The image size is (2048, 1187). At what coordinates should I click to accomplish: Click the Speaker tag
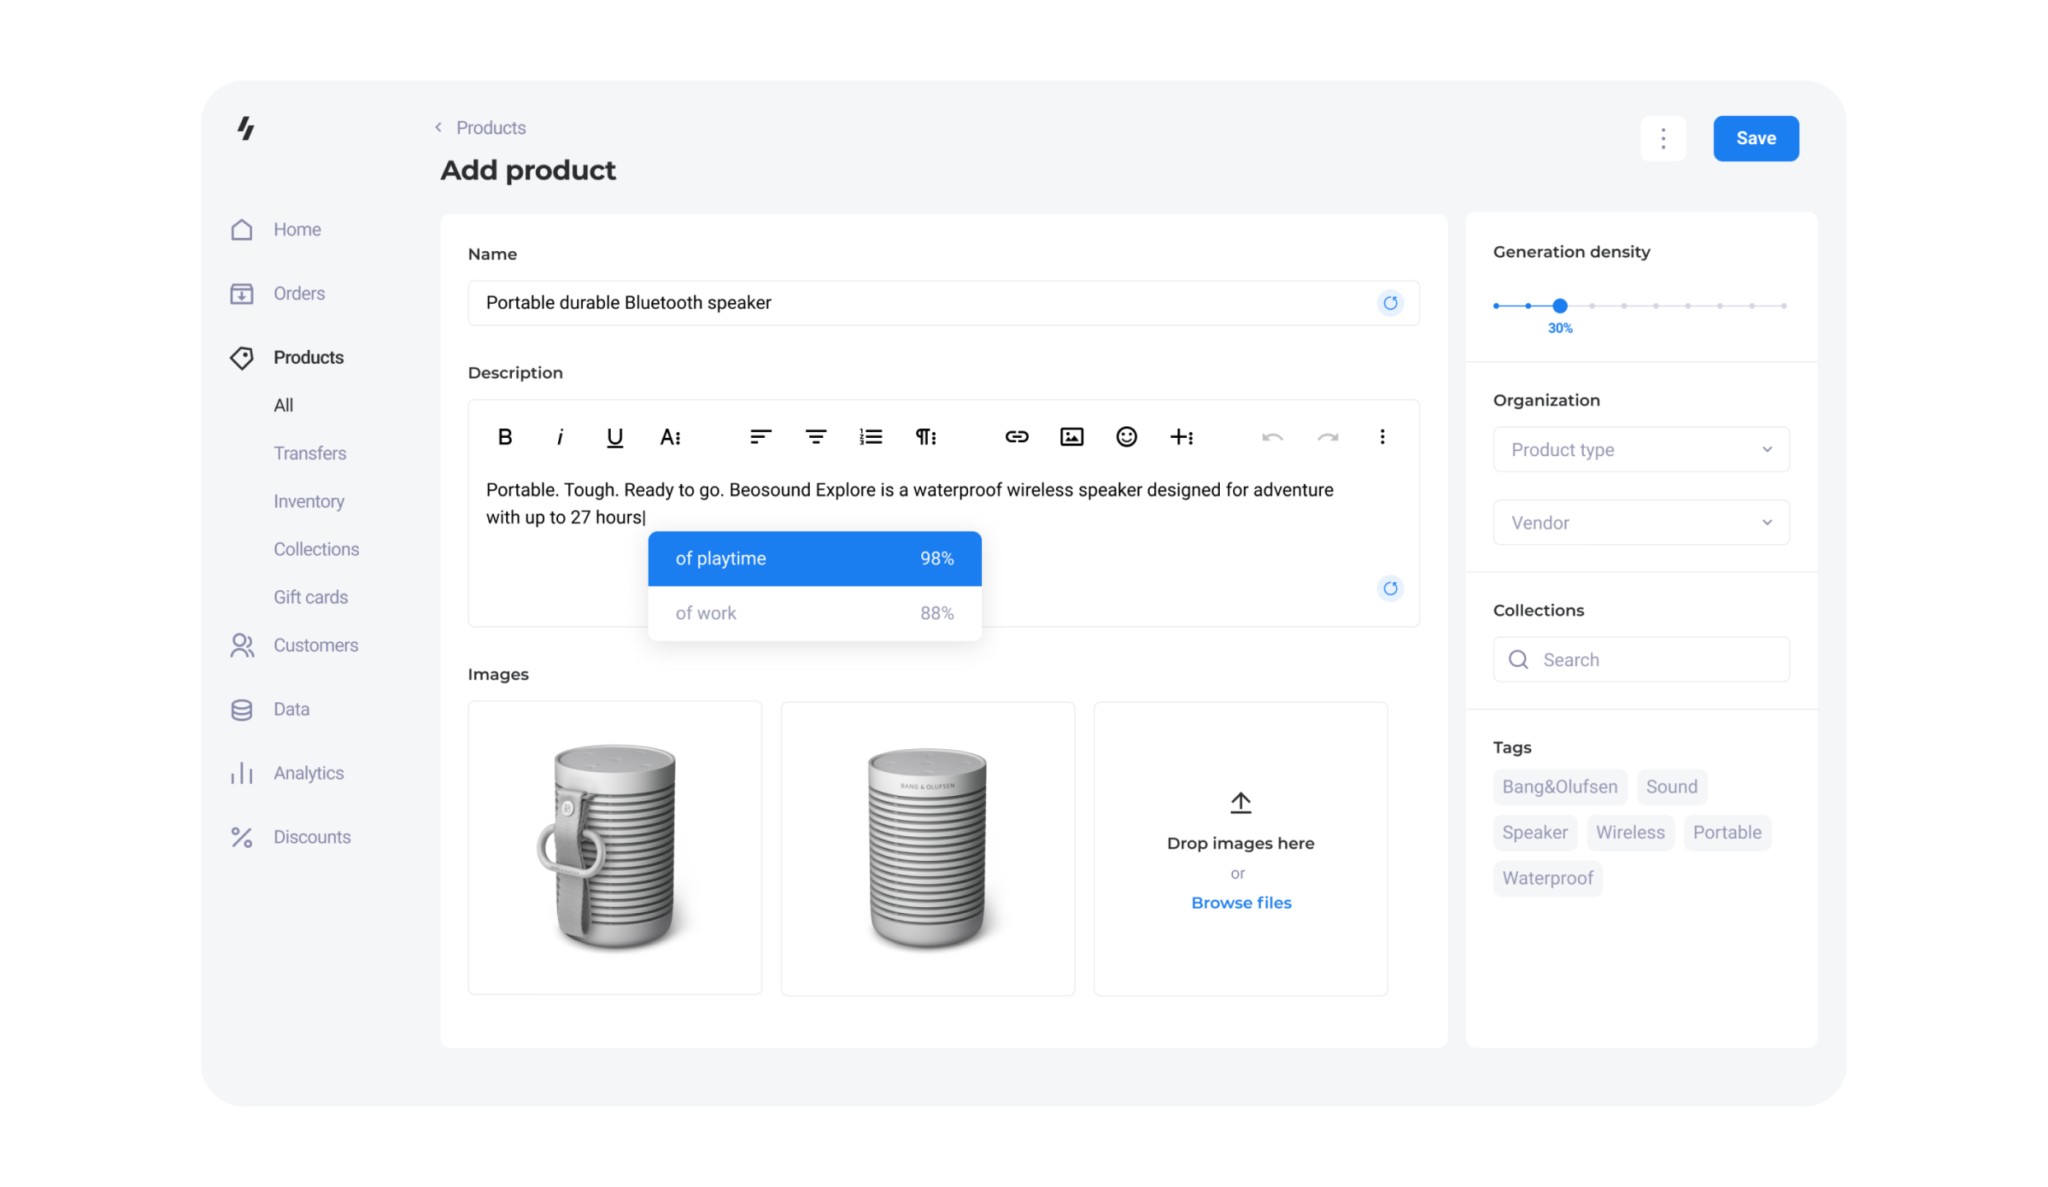1534,833
